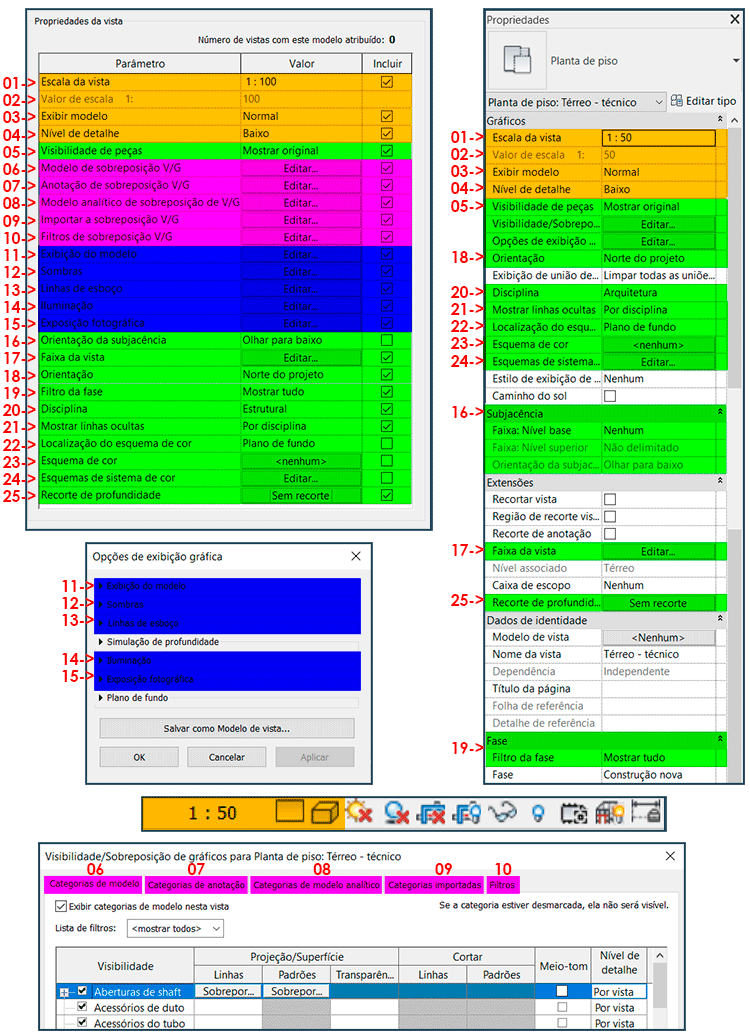Click Salvar como Modelo de vista button

click(227, 727)
